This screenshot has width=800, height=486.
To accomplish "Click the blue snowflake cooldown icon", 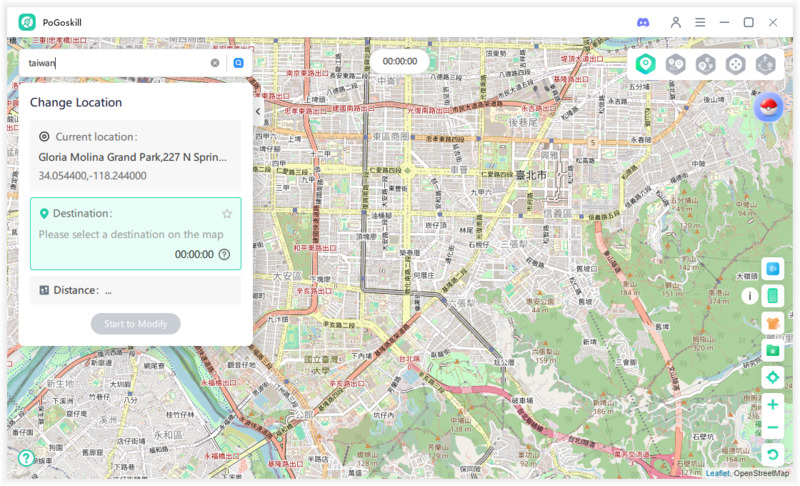I will 772,268.
